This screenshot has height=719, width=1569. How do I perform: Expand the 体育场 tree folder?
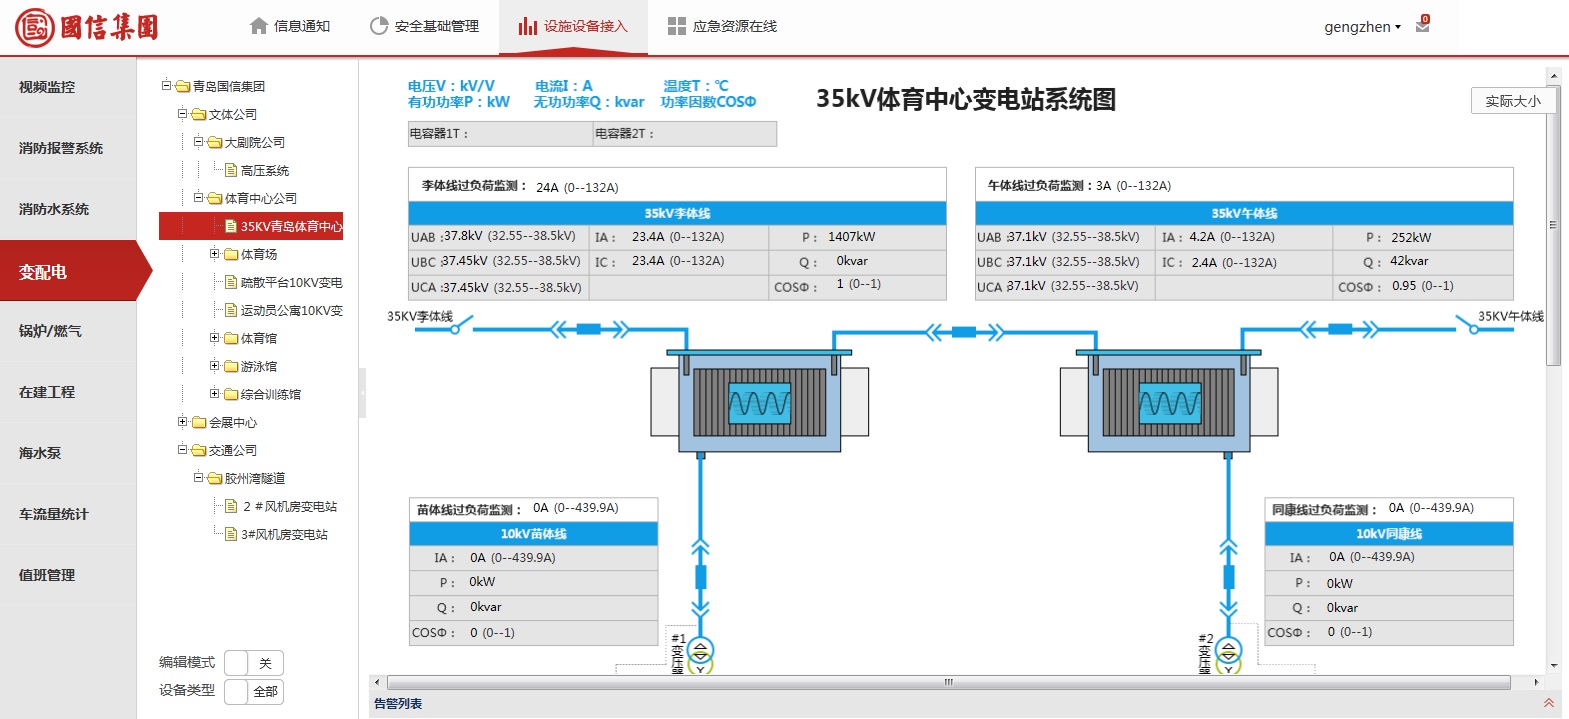coord(214,254)
